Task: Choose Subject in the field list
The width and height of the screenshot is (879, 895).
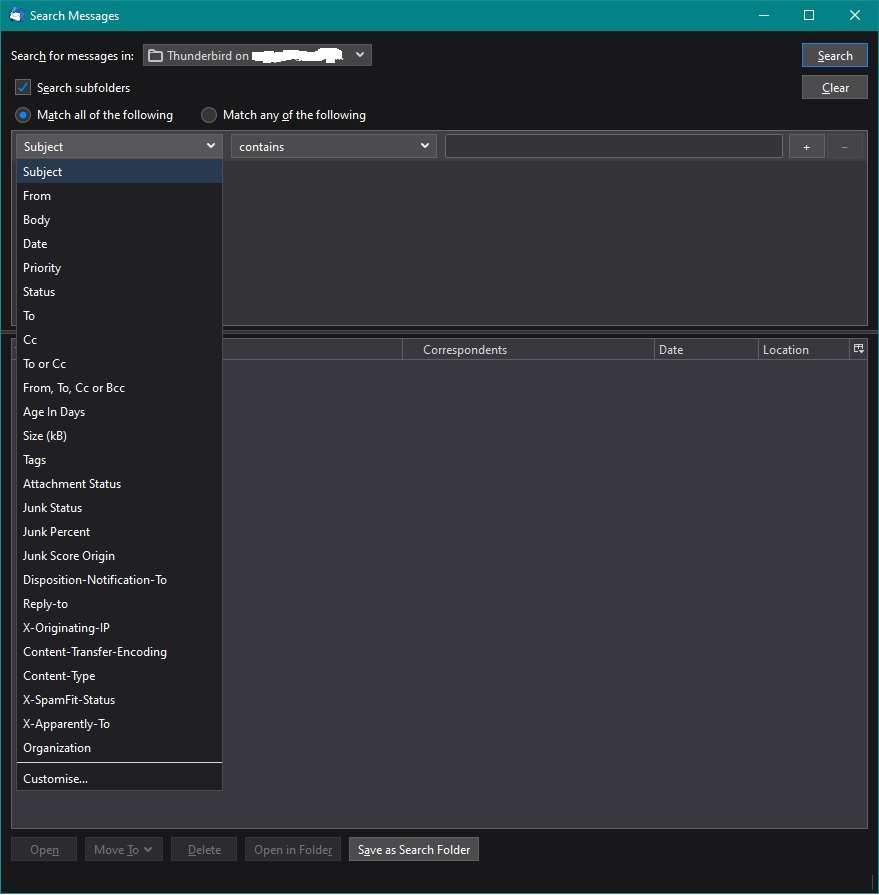Action: click(x=119, y=171)
